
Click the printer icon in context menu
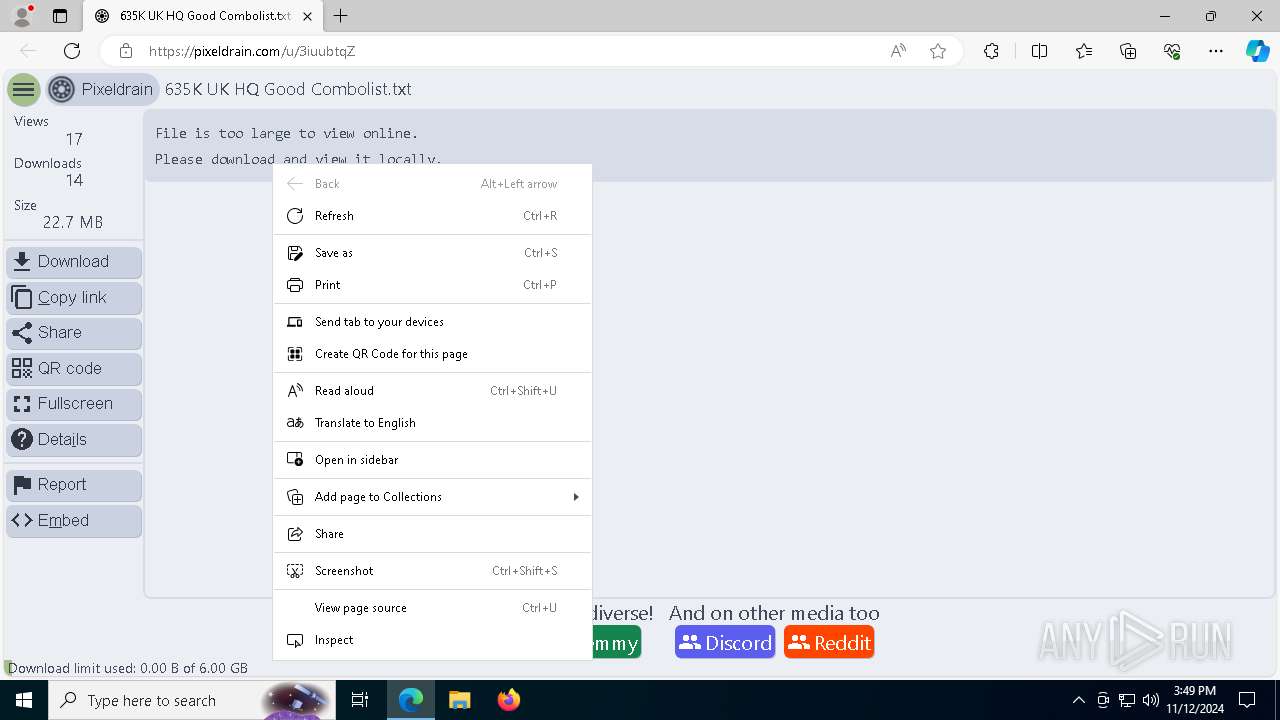[x=295, y=285]
